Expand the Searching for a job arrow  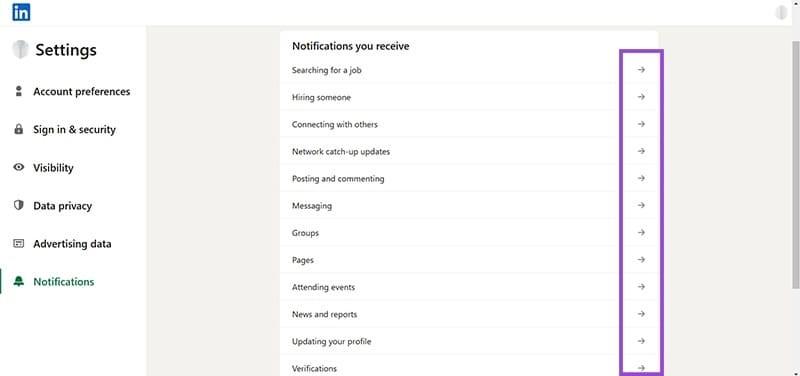[x=641, y=70]
